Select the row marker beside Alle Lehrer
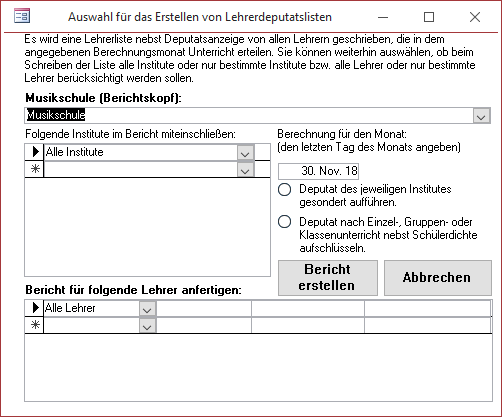Viewport: 502px width, 417px height. coord(34,308)
